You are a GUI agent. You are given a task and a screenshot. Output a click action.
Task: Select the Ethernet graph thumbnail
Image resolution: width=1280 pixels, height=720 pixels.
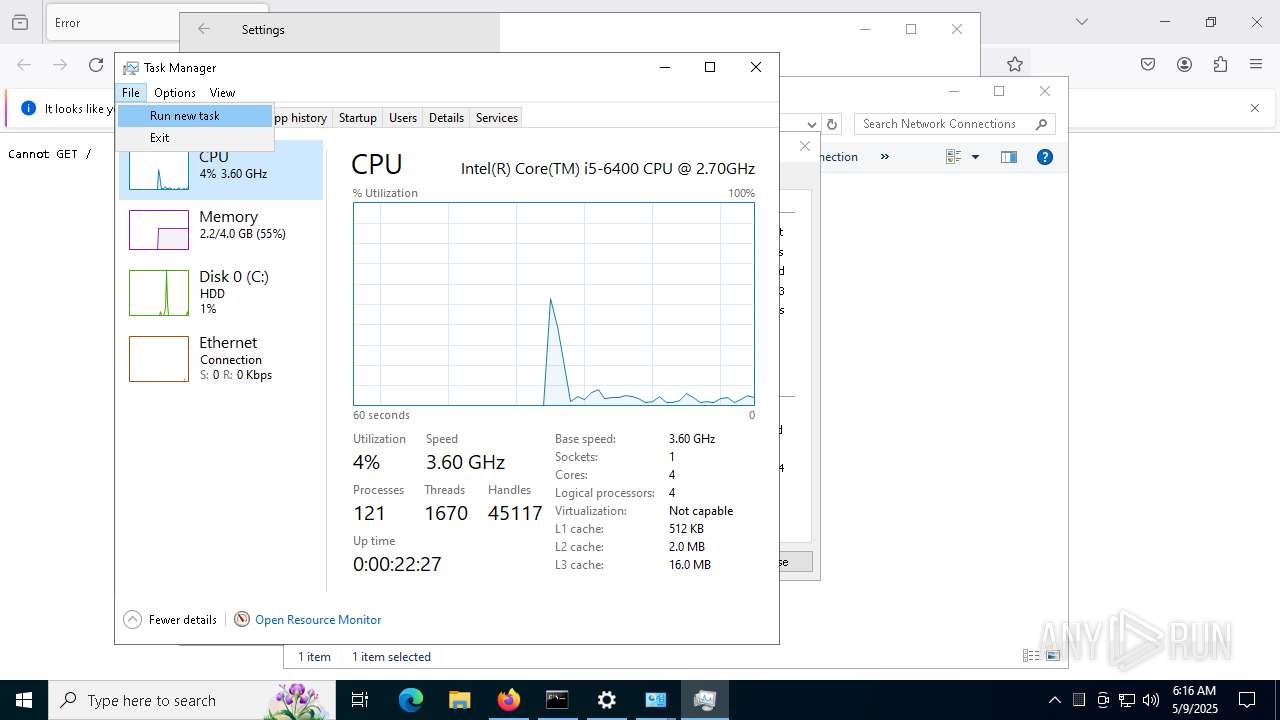pos(159,359)
